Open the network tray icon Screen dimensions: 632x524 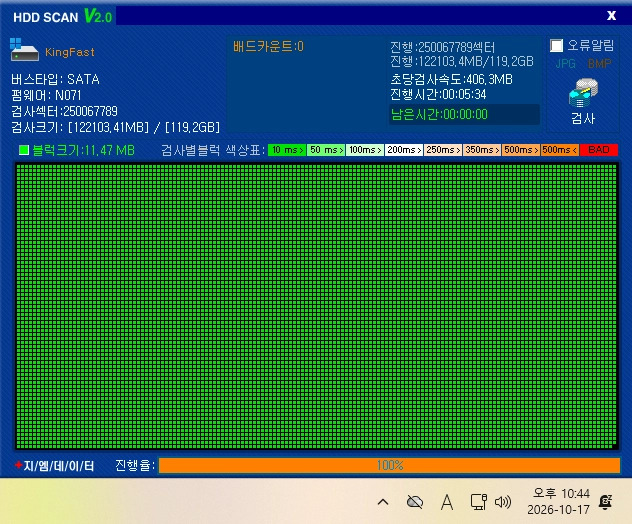click(x=479, y=502)
